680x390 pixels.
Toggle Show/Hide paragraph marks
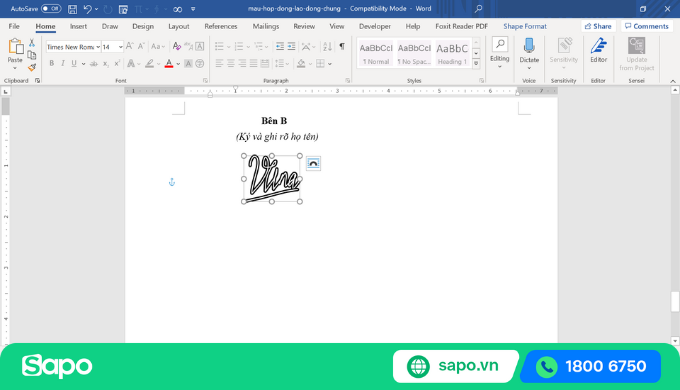pyautogui.click(x=342, y=46)
